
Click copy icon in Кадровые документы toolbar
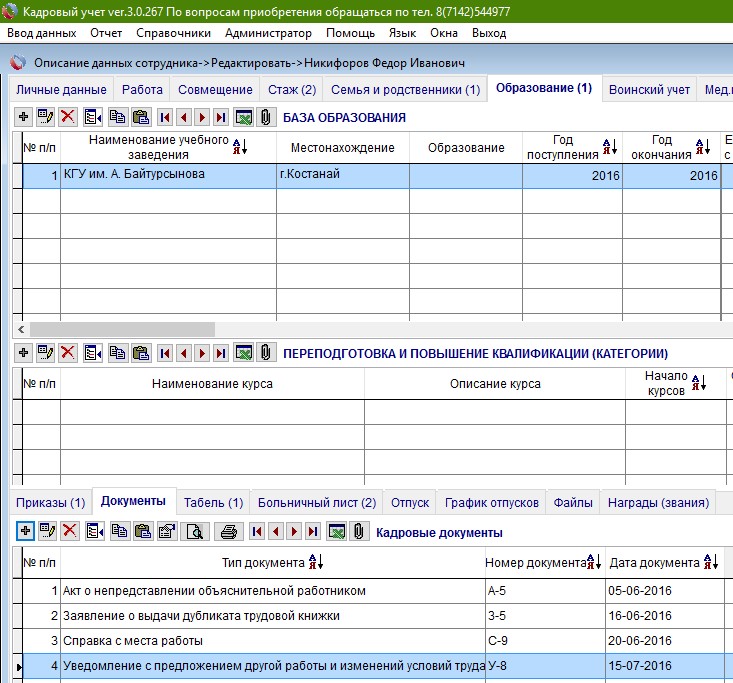coord(118,532)
